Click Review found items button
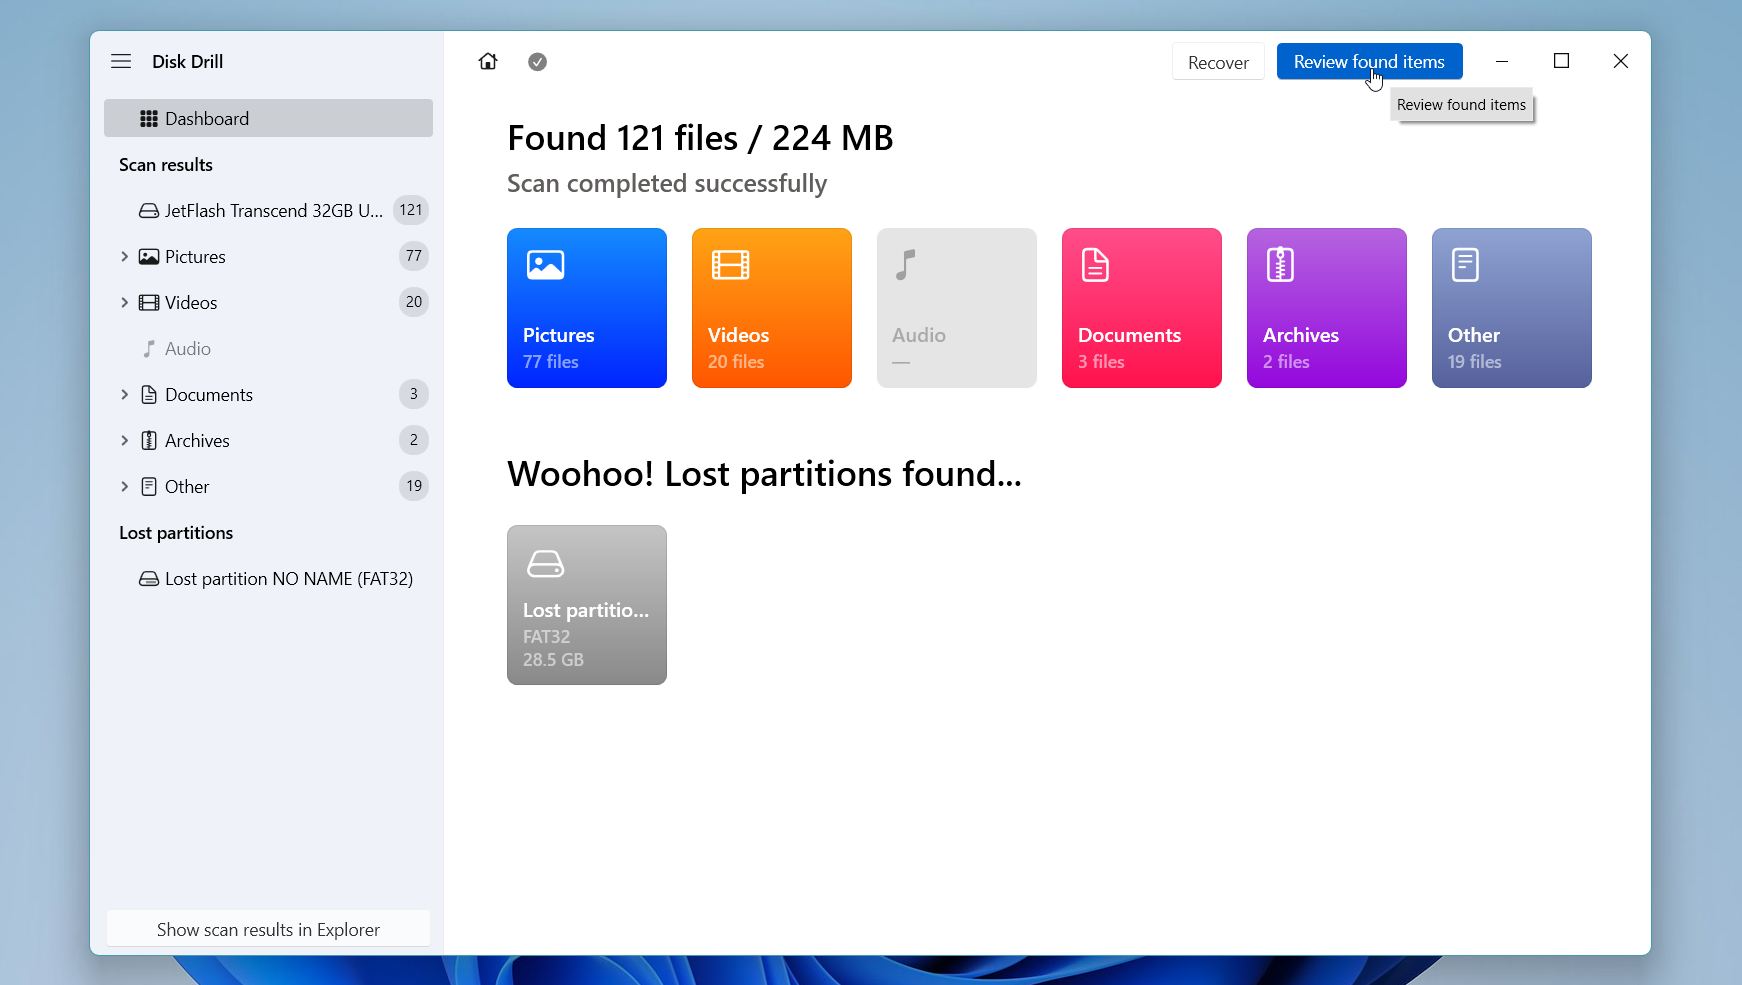Screen dimensions: 1742x985 [1369, 62]
